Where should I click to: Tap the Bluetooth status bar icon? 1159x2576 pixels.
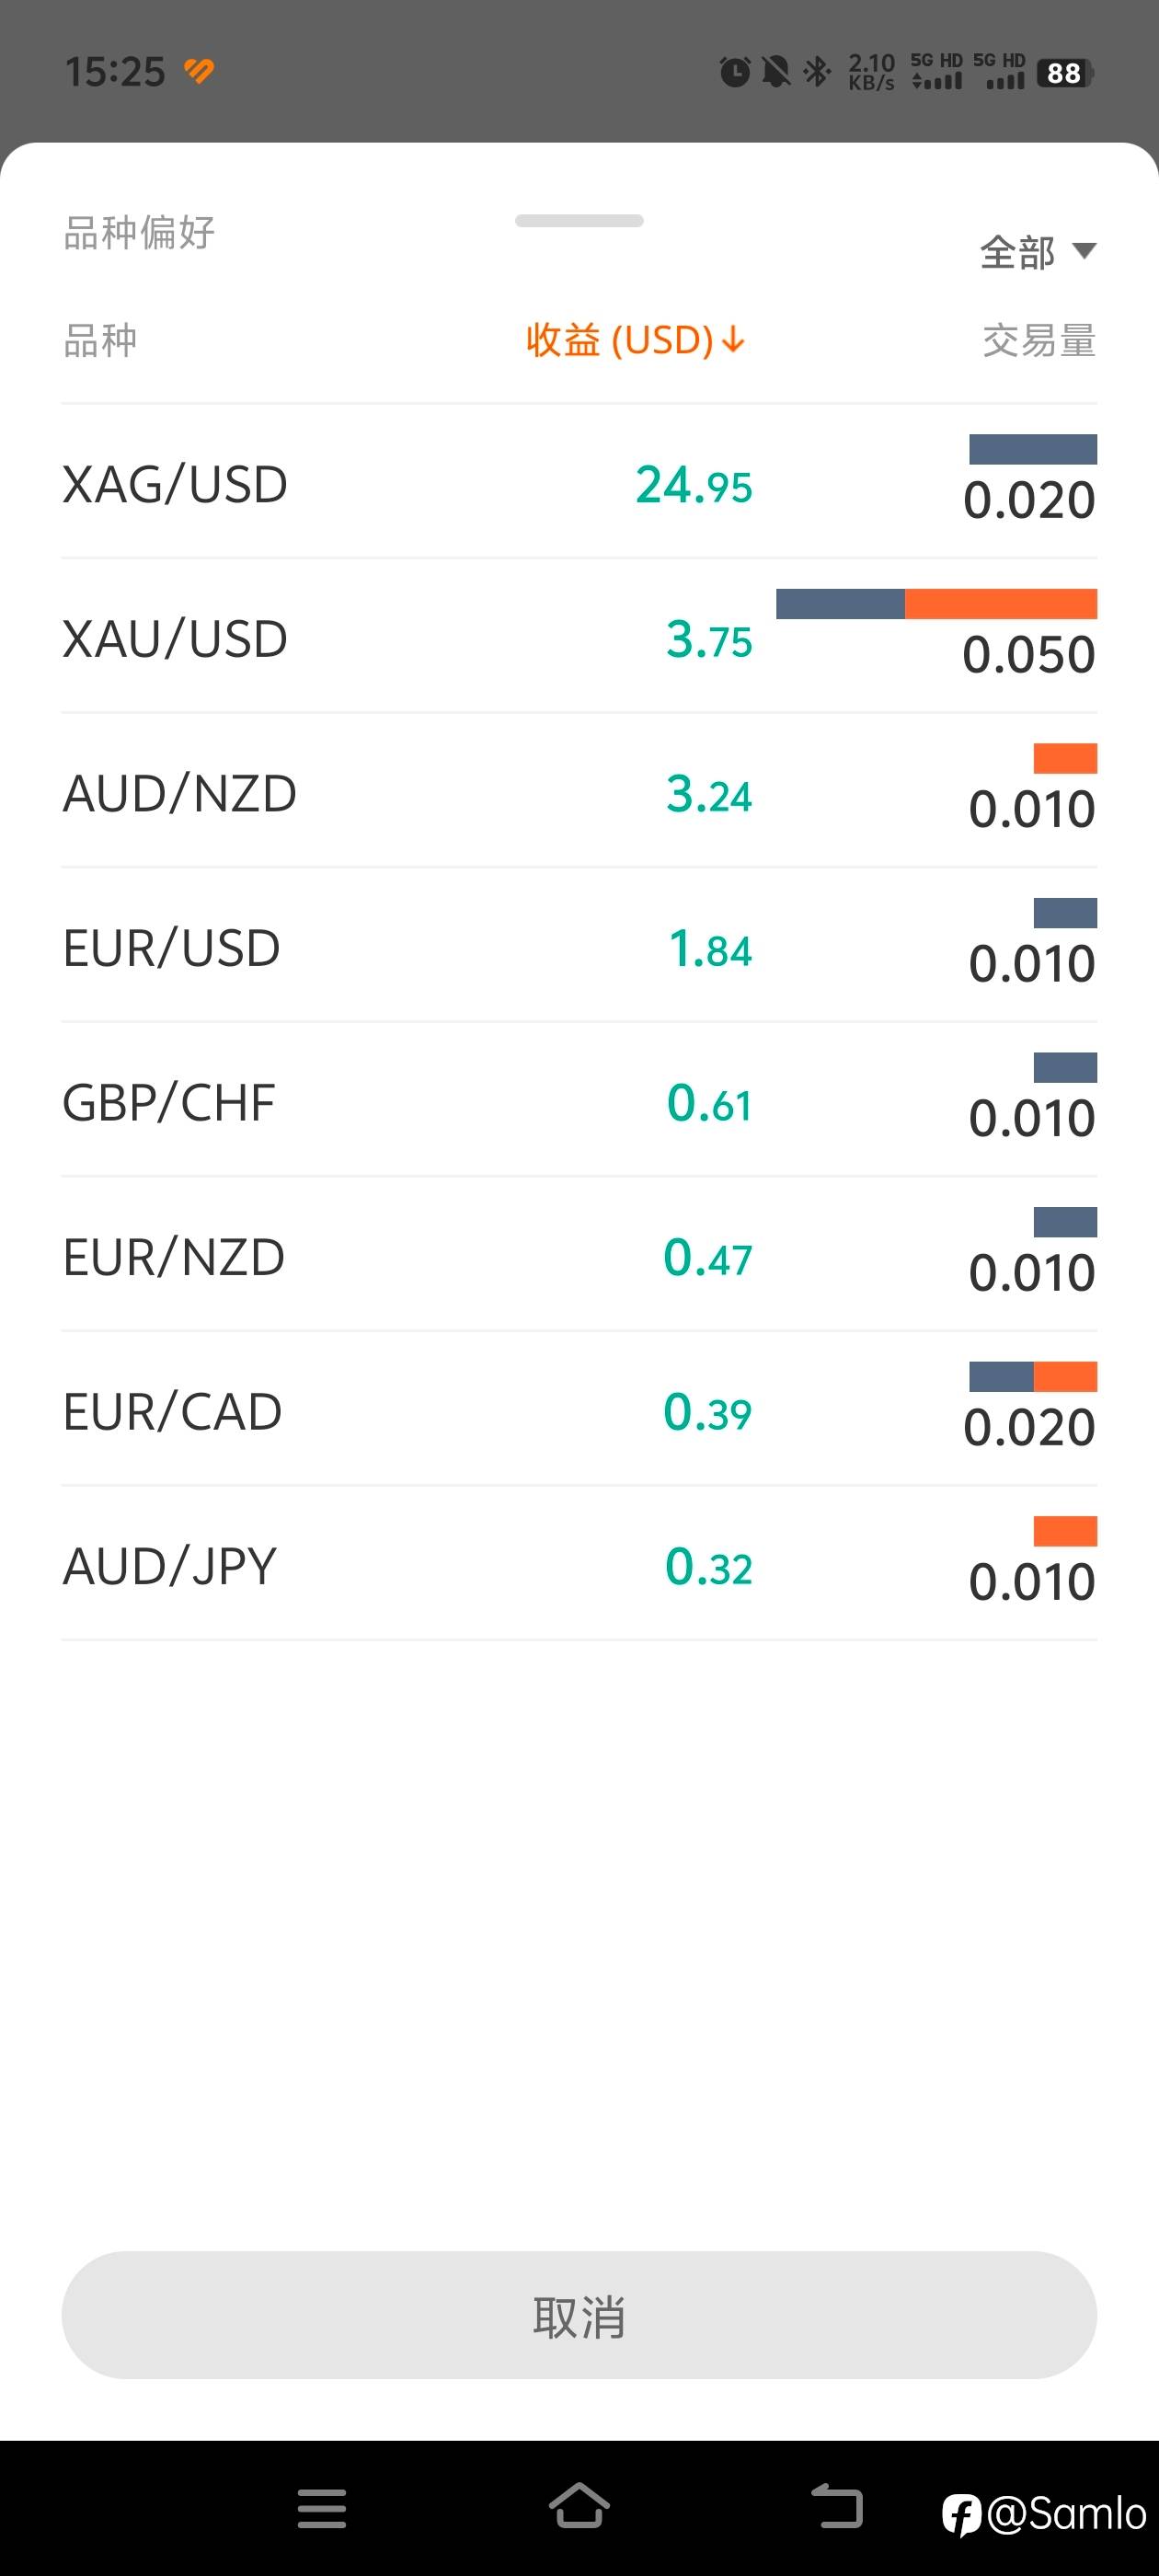pyautogui.click(x=817, y=72)
